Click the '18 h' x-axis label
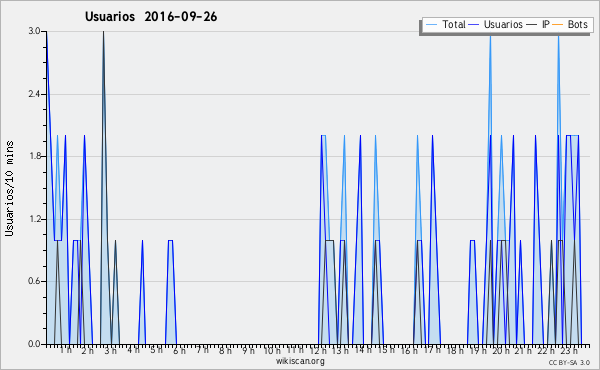Image resolution: width=600 pixels, height=370 pixels. point(455,350)
